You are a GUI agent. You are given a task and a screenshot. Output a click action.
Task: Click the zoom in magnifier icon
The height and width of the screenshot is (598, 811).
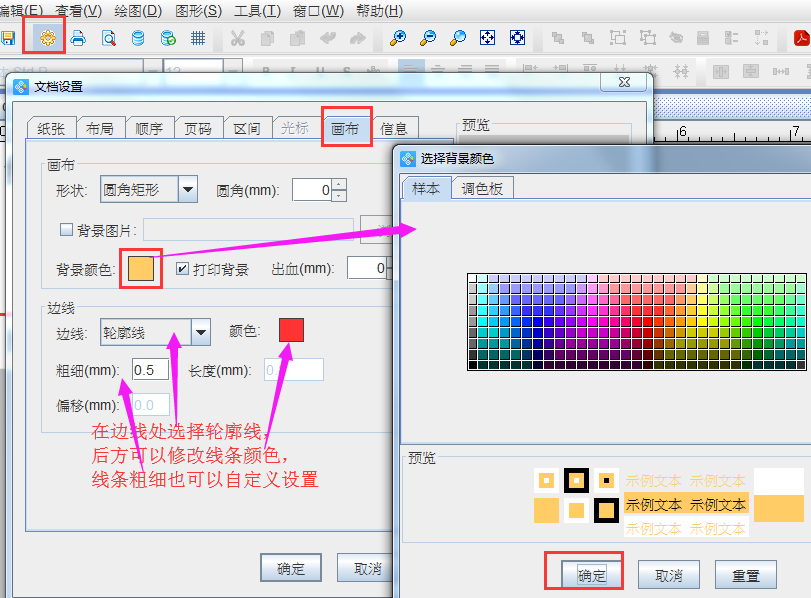coord(398,38)
